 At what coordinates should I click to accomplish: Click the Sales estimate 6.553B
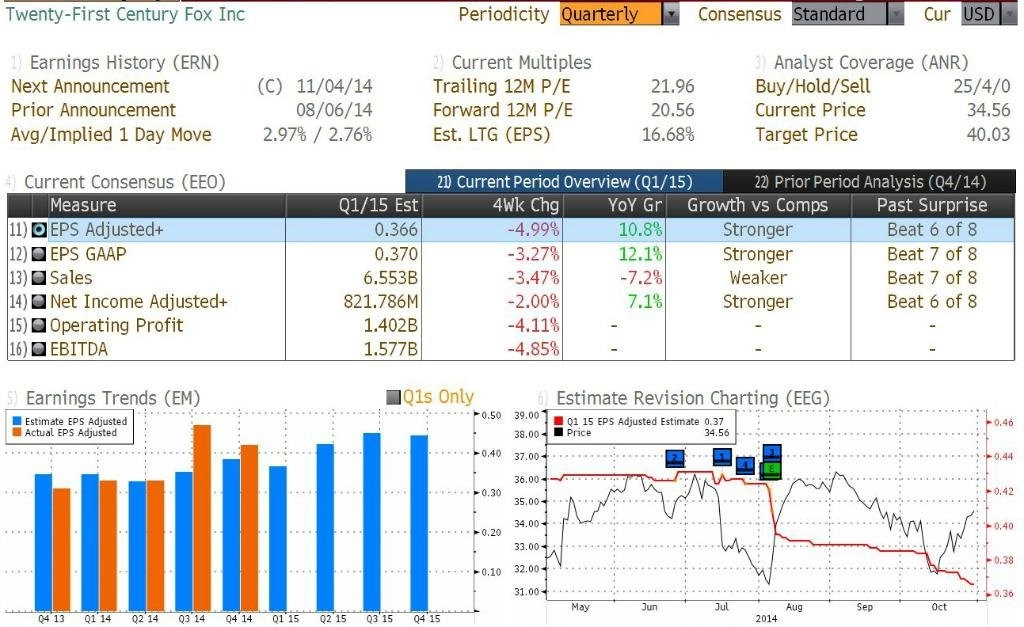click(x=391, y=278)
